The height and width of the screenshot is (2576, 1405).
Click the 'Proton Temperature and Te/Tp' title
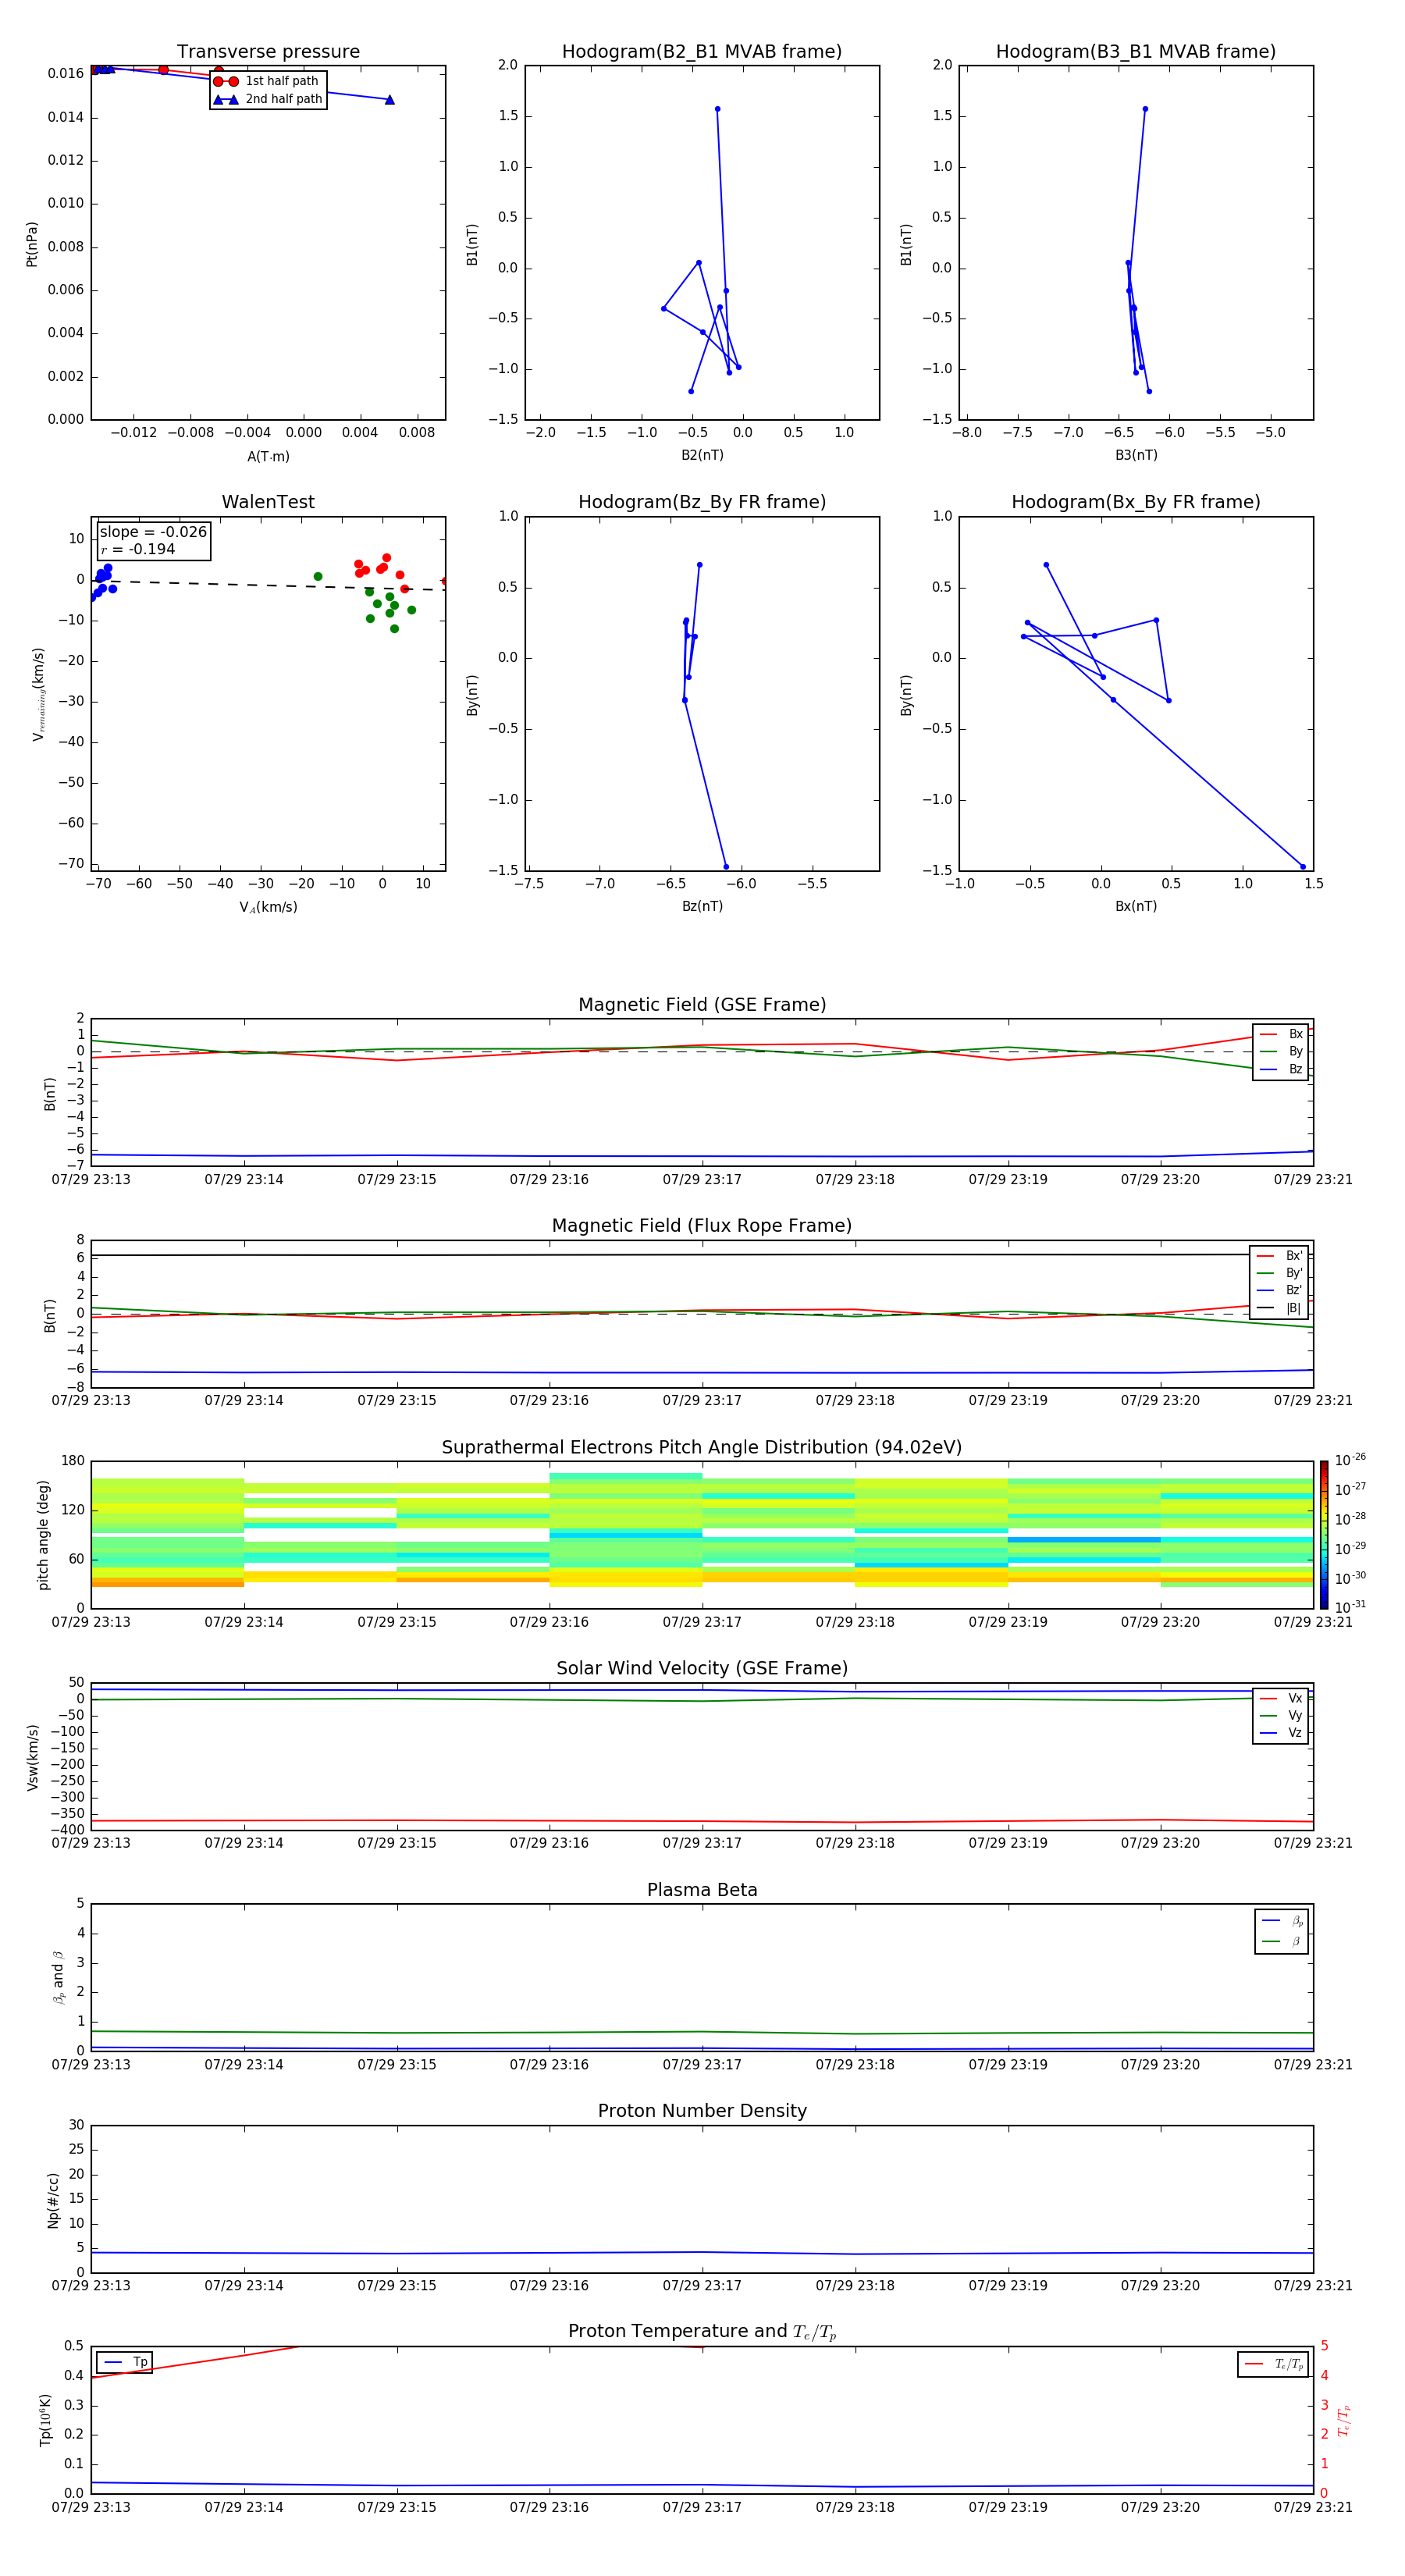[x=702, y=2332]
